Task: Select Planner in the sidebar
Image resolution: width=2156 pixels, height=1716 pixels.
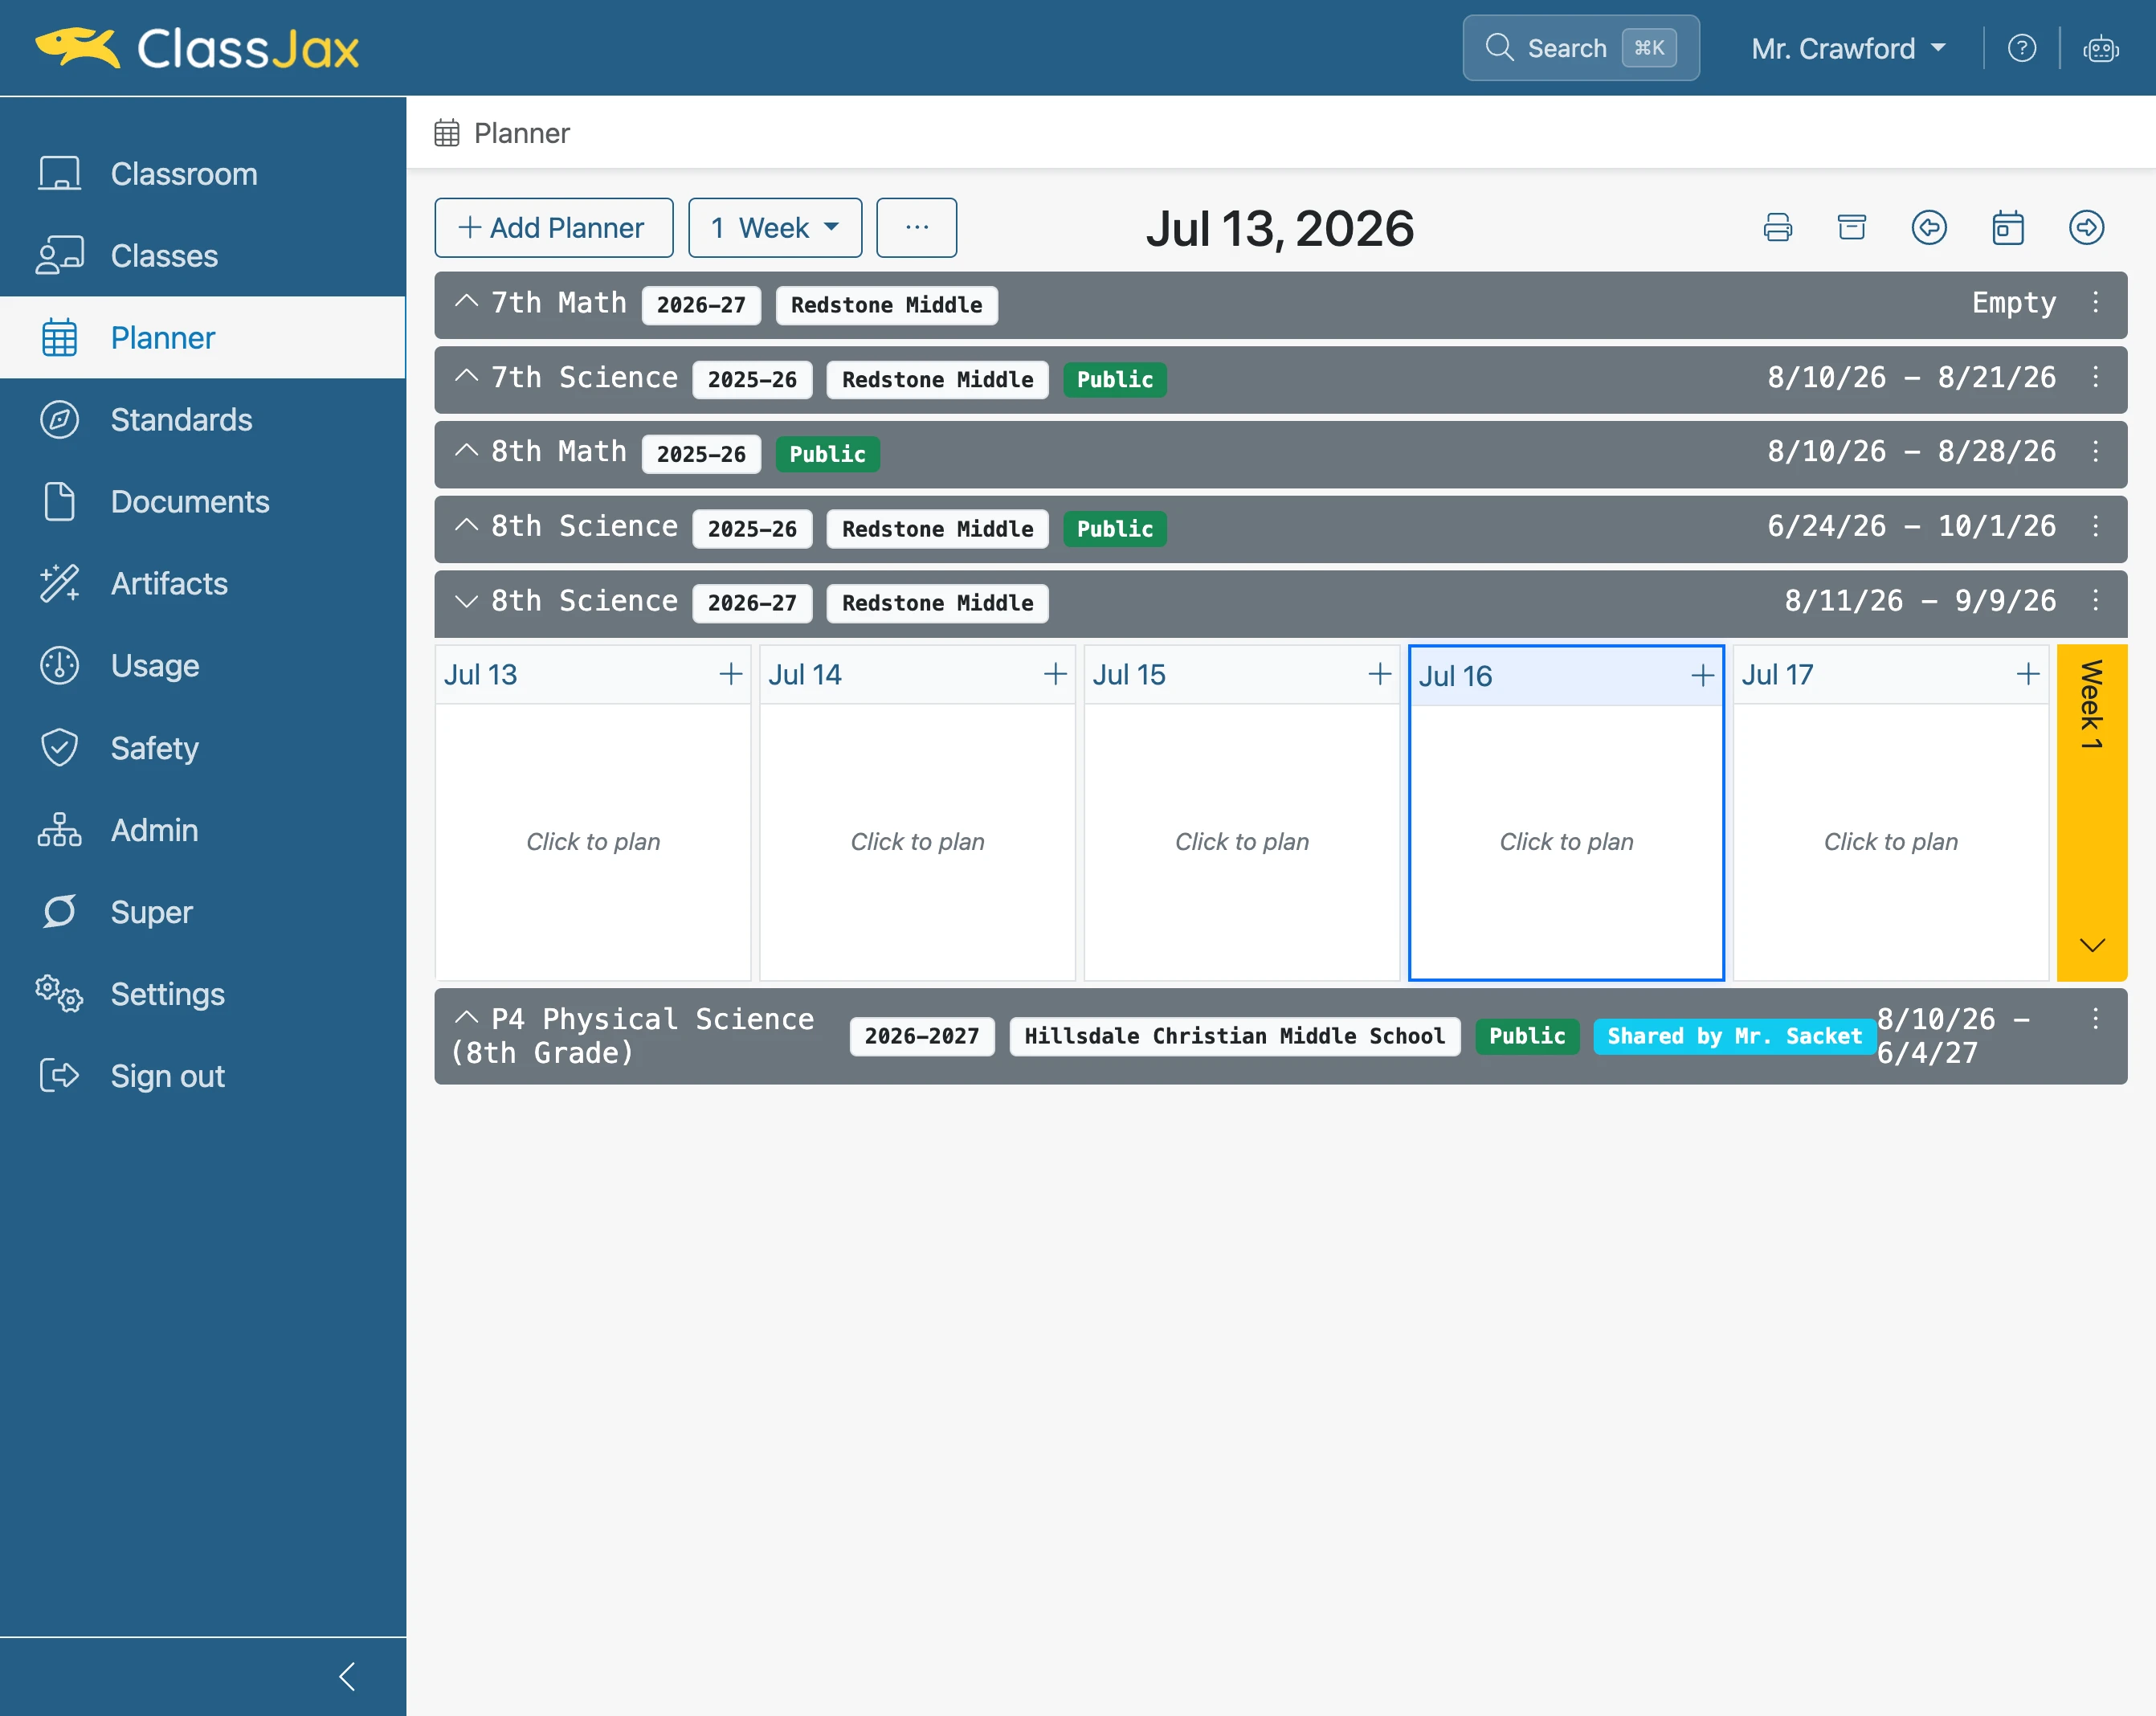Action: coord(203,338)
